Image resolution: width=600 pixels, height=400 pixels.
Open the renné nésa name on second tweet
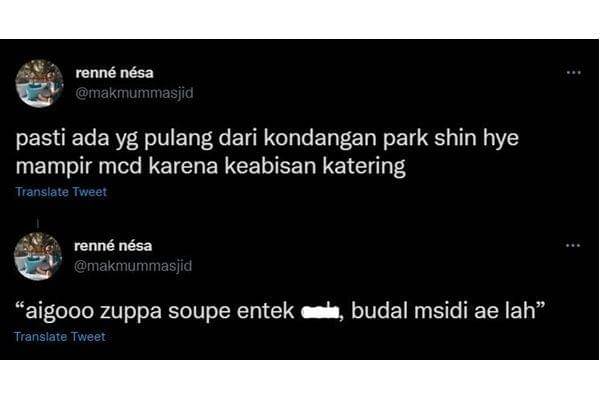(113, 246)
